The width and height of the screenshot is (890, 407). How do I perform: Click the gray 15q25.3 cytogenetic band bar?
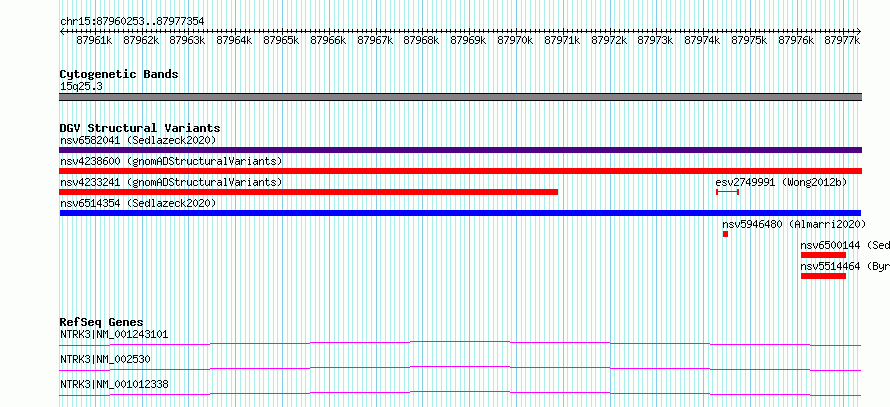pyautogui.click(x=460, y=97)
